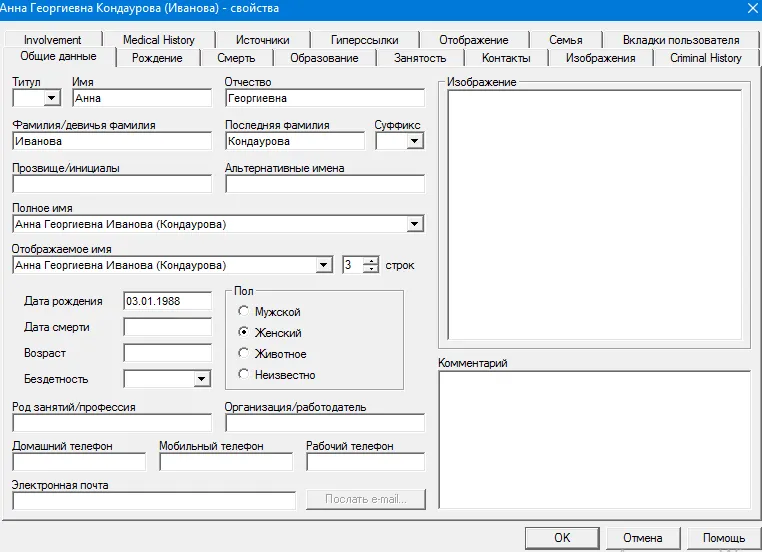
Task: Select the Мужской radio button
Action: point(244,312)
